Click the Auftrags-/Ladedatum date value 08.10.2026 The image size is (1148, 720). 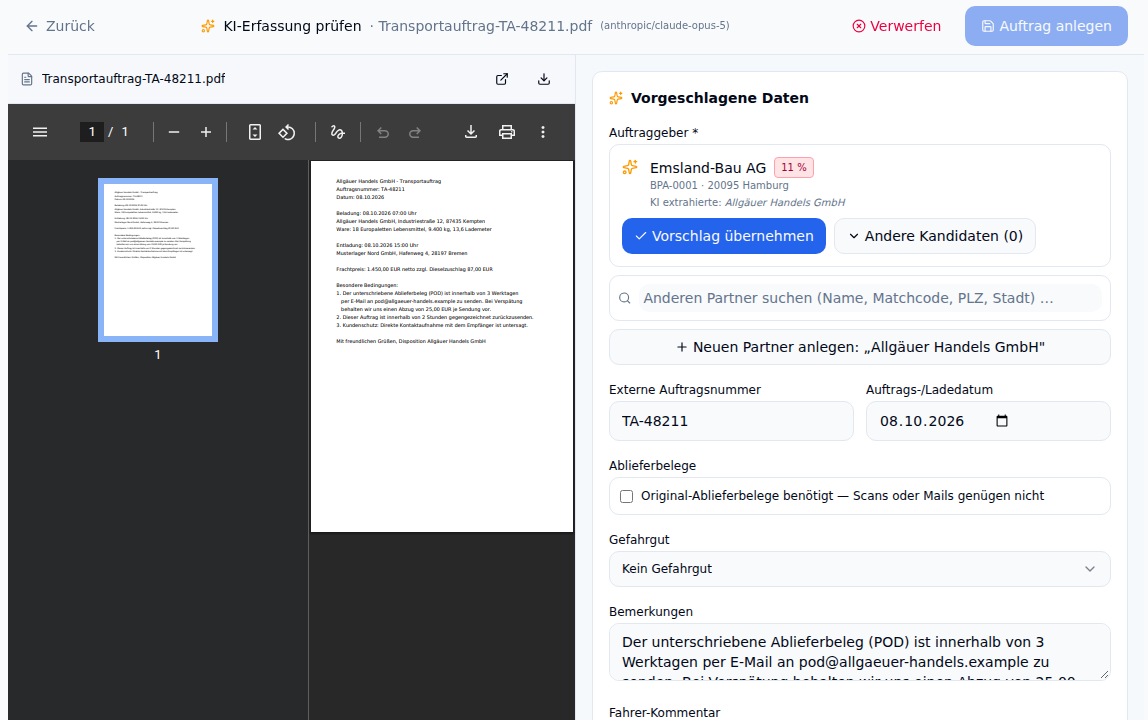point(922,421)
